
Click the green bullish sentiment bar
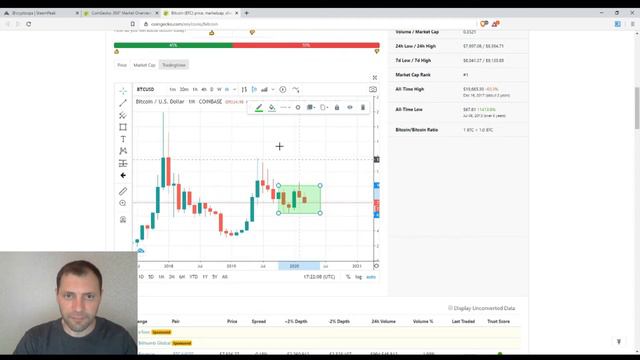(173, 45)
